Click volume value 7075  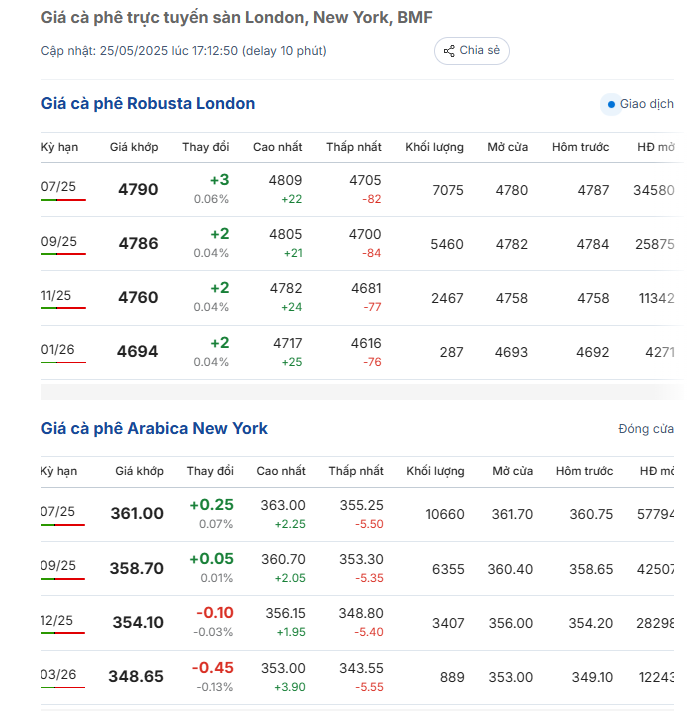(448, 190)
